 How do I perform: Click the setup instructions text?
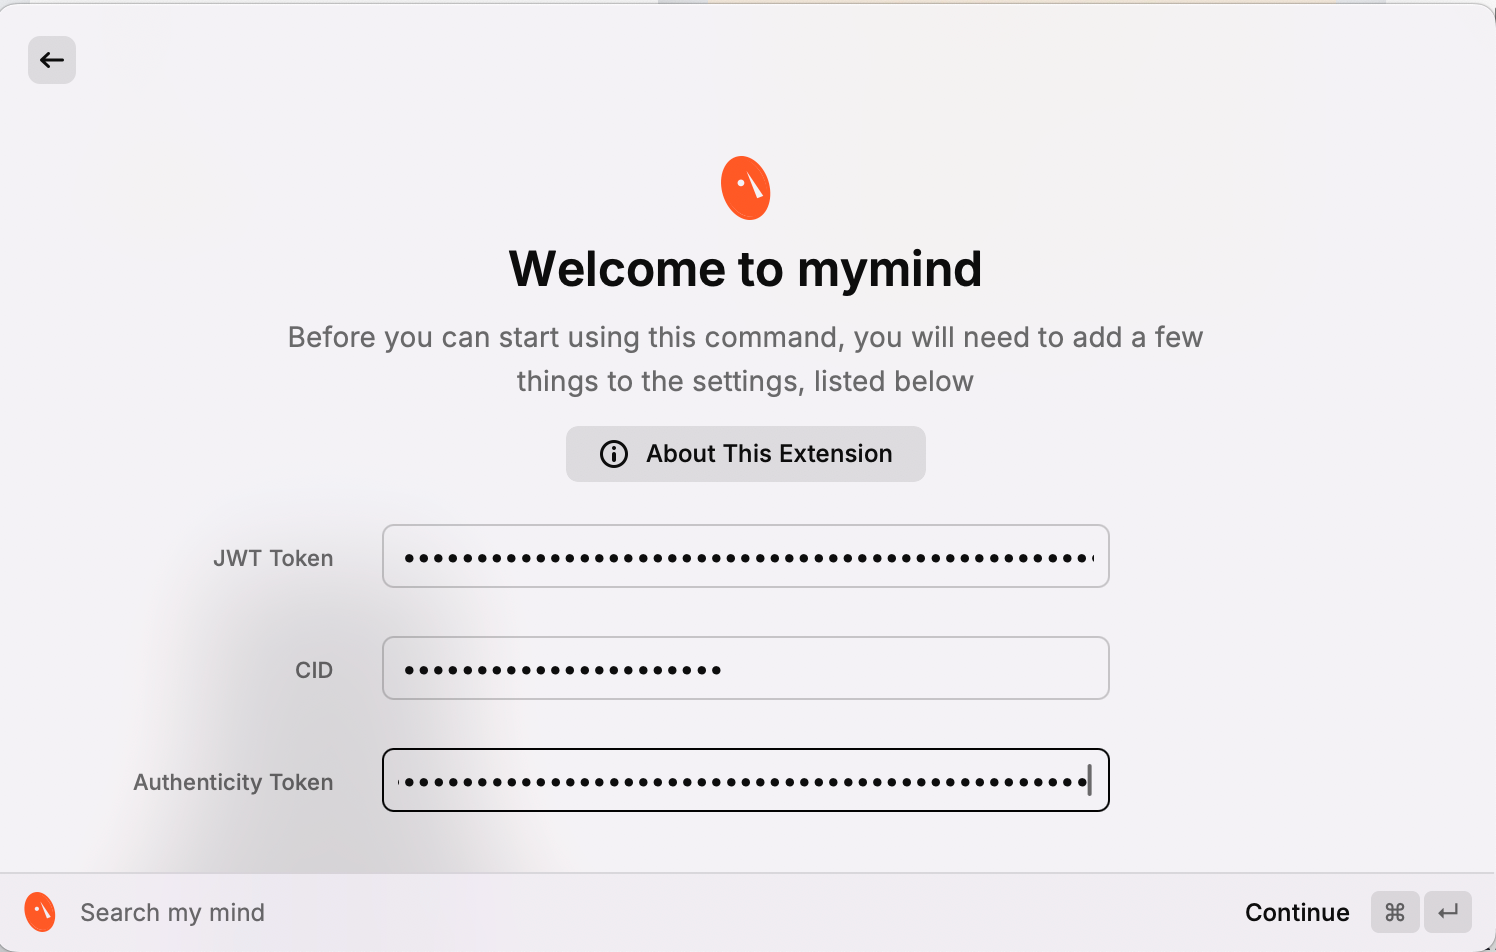tap(745, 358)
